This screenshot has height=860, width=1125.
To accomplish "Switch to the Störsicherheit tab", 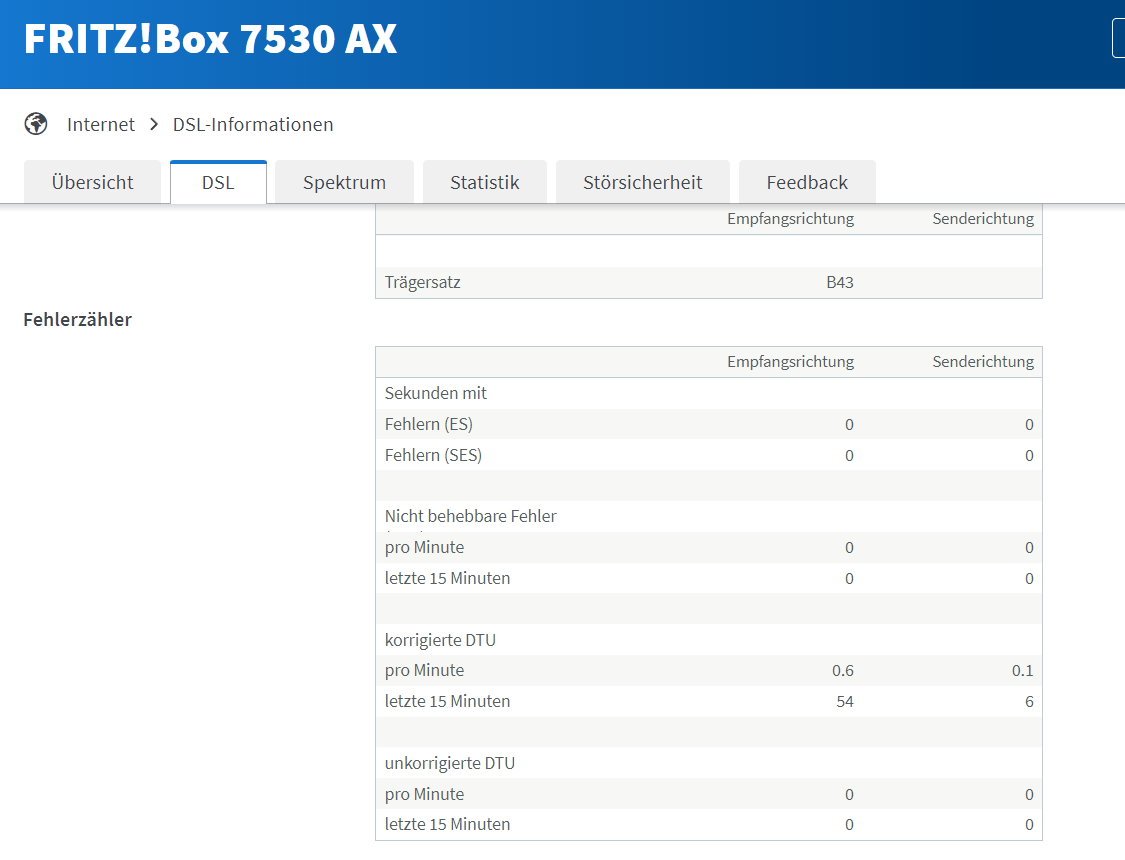I will pyautogui.click(x=642, y=182).
